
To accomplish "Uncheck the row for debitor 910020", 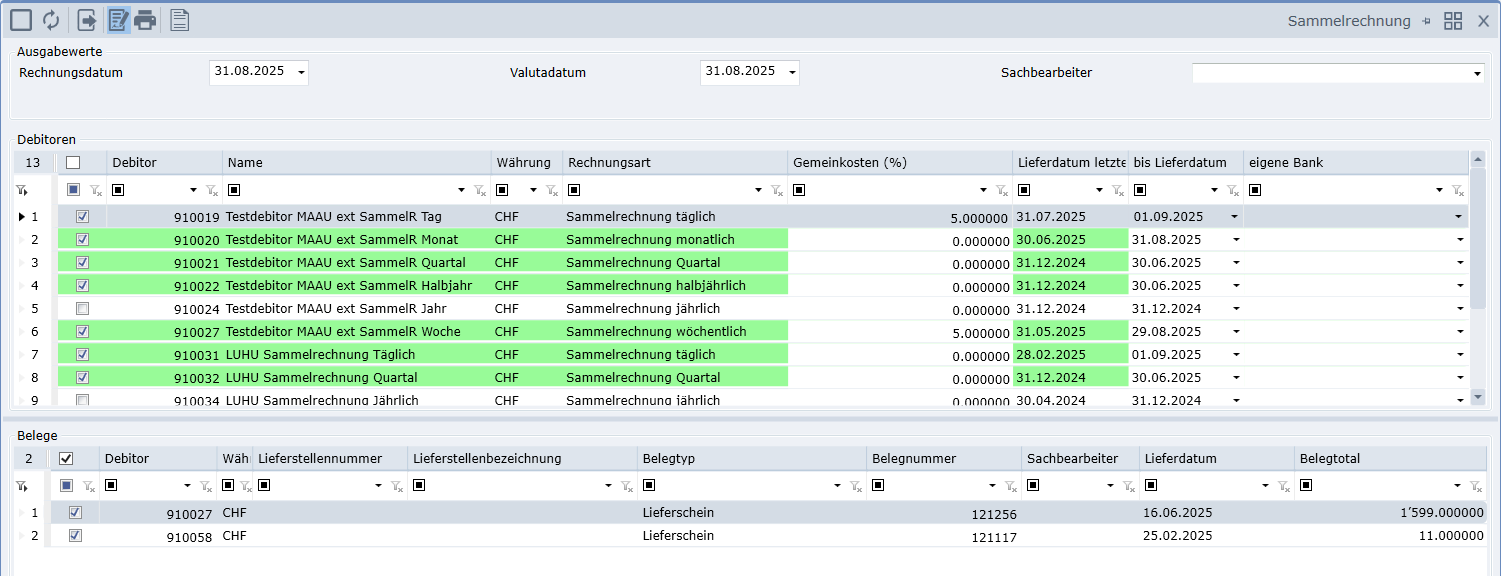I will pos(83,240).
